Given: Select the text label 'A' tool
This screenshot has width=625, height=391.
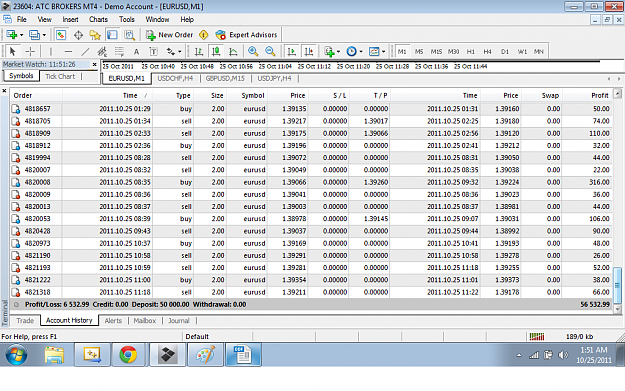Looking at the screenshot, I should 136,51.
